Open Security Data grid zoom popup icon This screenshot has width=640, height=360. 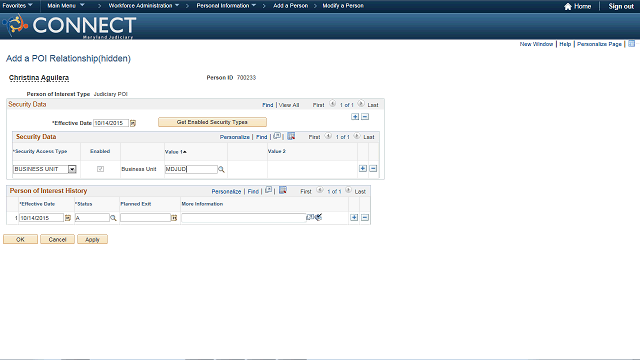point(277,136)
